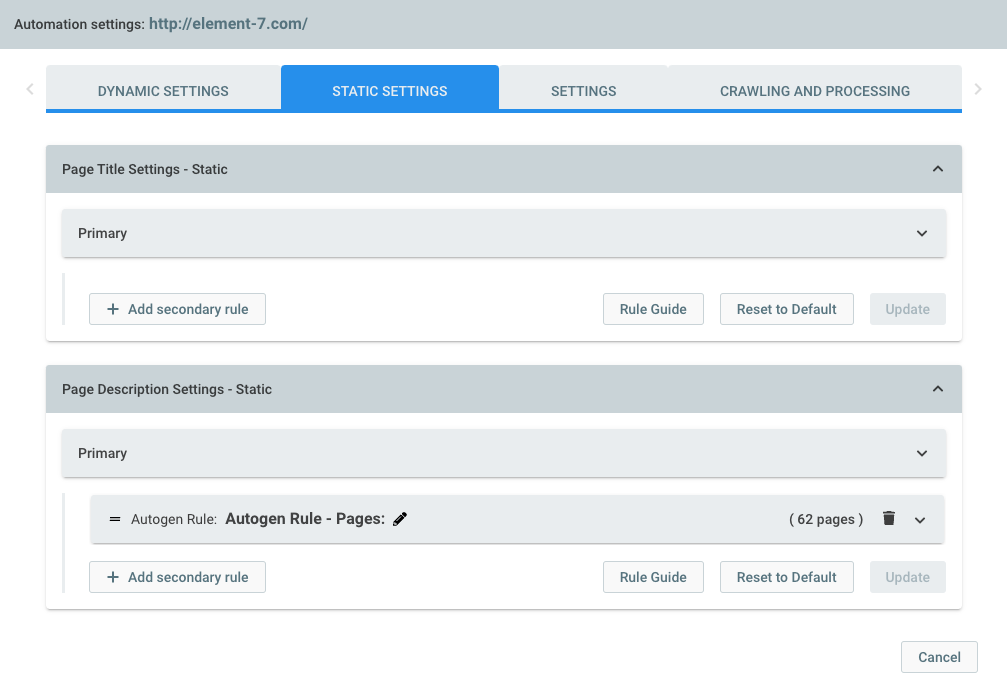Edit the Autogen Rule name with pencil icon

coord(399,519)
